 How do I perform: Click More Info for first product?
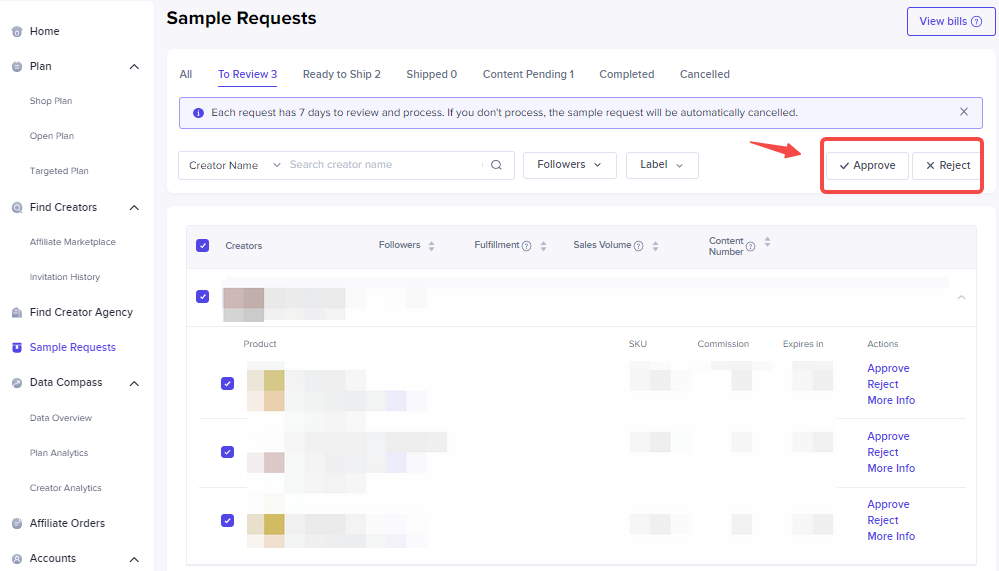click(x=891, y=401)
